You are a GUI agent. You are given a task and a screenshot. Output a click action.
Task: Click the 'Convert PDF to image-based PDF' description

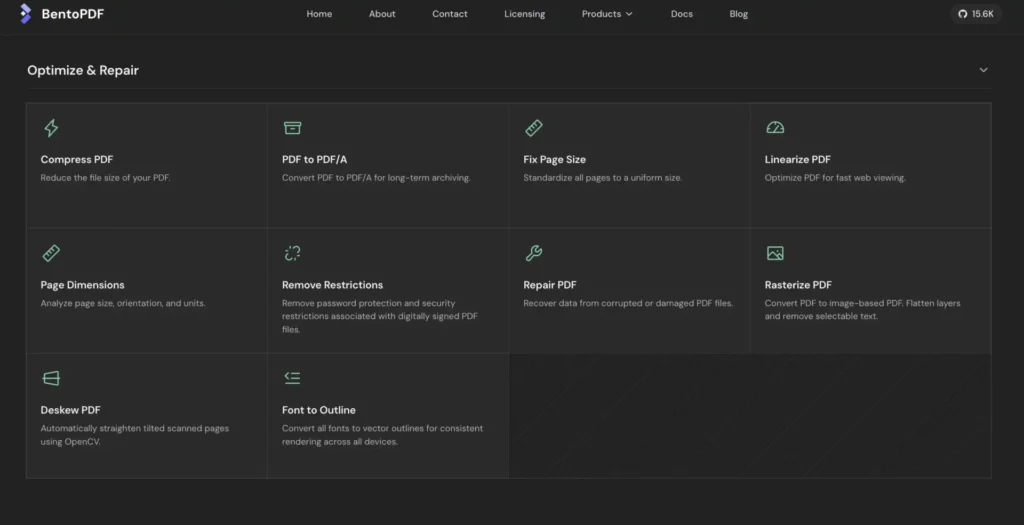[863, 310]
